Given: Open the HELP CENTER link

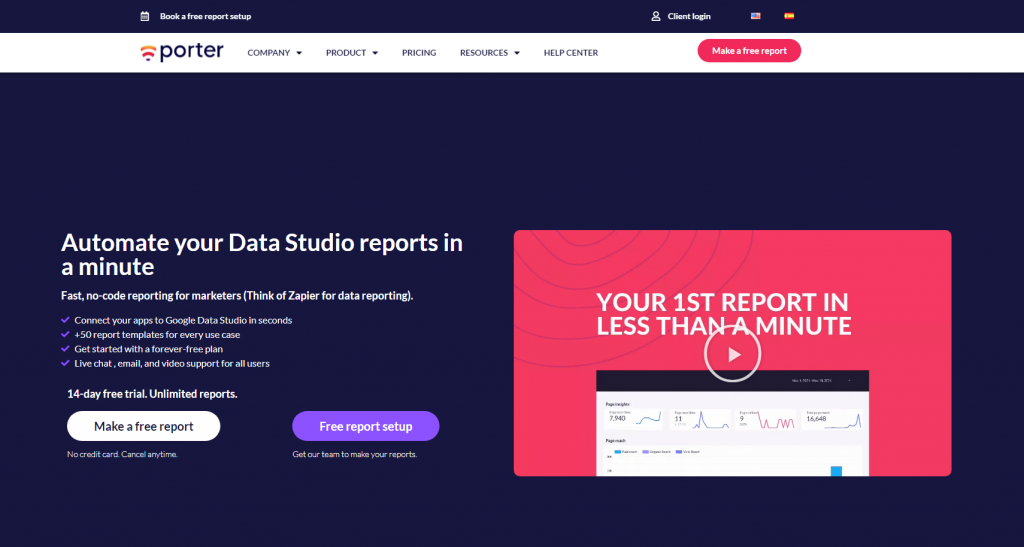Looking at the screenshot, I should pyautogui.click(x=571, y=53).
